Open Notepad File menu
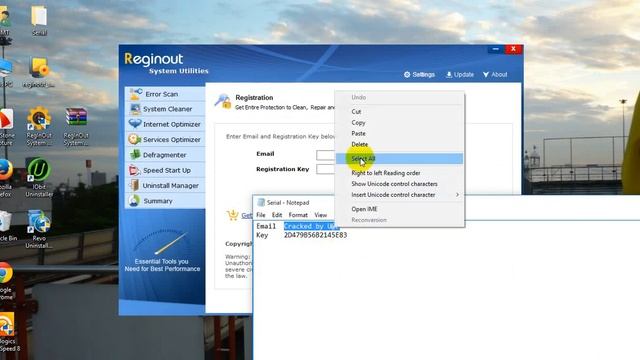 261,215
